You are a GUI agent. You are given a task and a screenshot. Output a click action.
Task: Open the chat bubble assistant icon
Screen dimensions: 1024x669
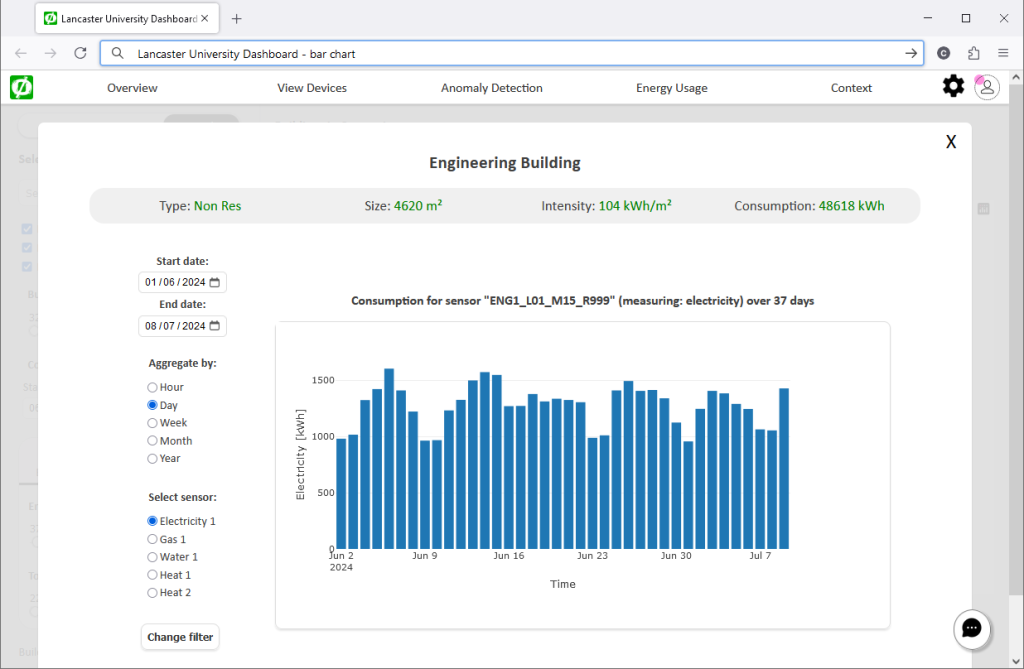pos(971,629)
